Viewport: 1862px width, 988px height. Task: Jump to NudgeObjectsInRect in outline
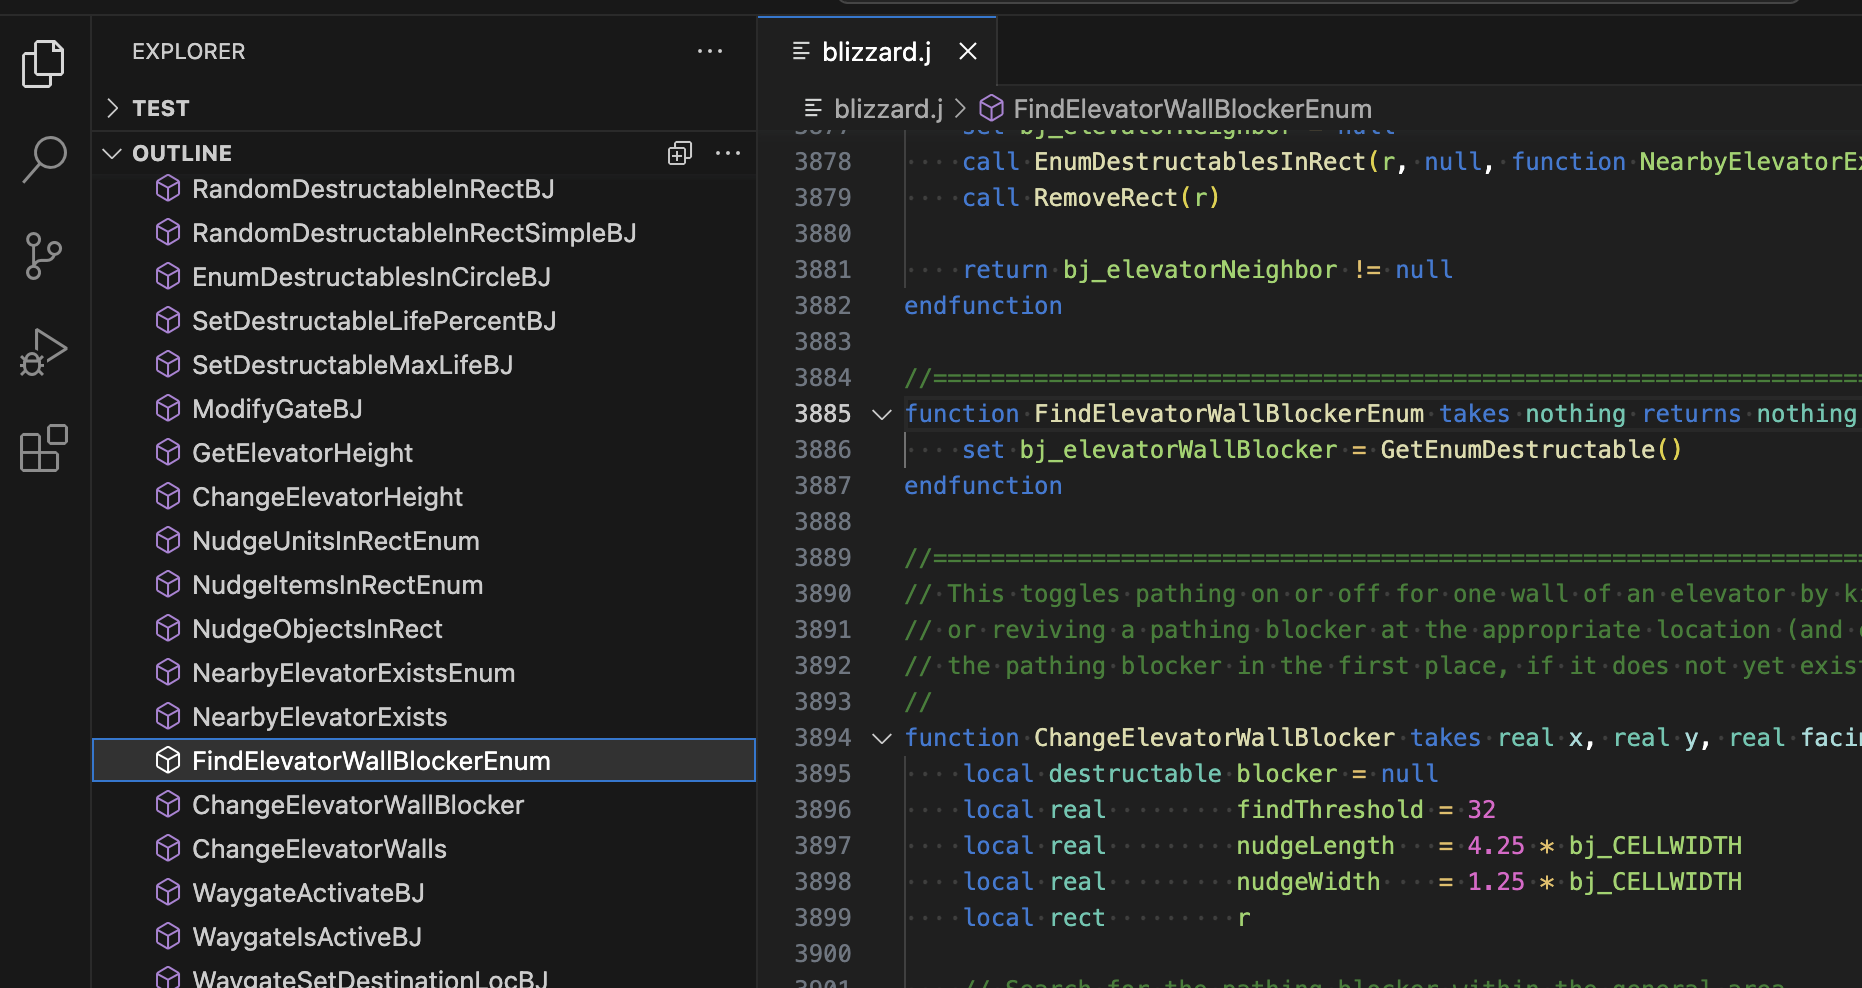tap(317, 629)
